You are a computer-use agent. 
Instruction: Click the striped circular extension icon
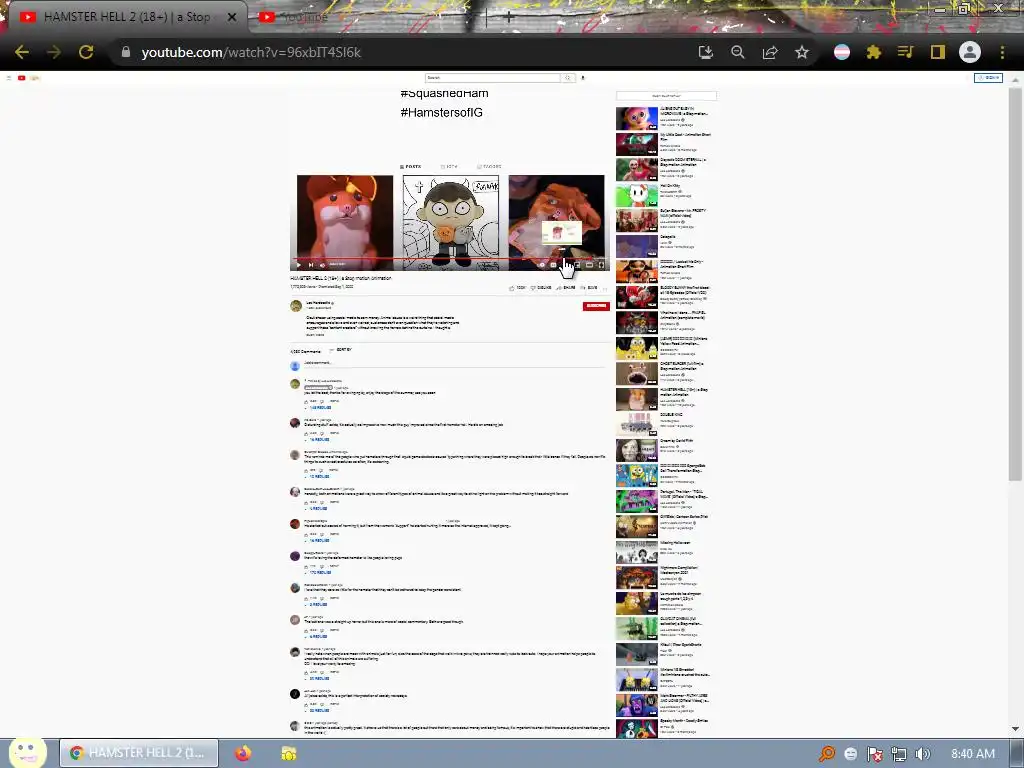pyautogui.click(x=842, y=52)
